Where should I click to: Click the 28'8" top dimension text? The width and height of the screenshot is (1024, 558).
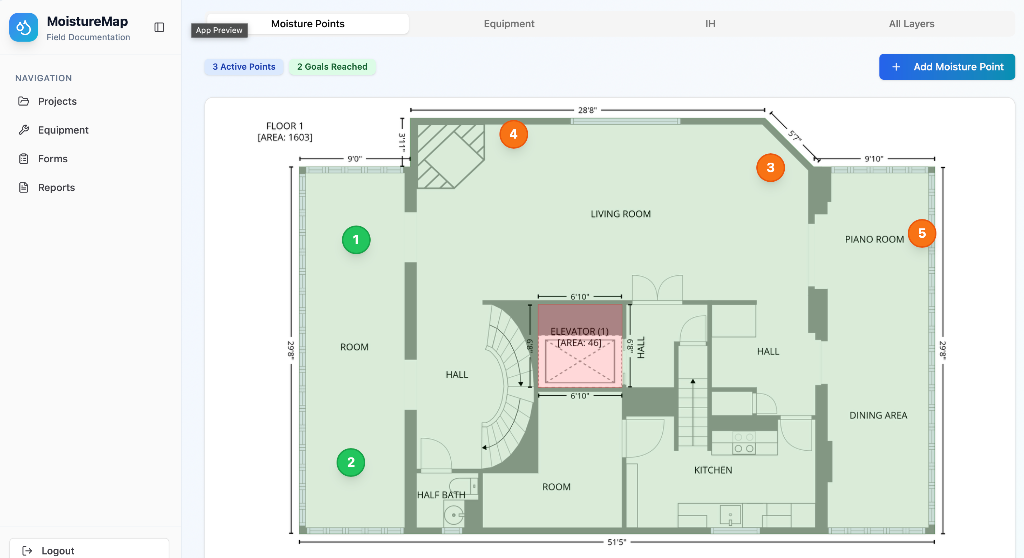pyautogui.click(x=587, y=110)
